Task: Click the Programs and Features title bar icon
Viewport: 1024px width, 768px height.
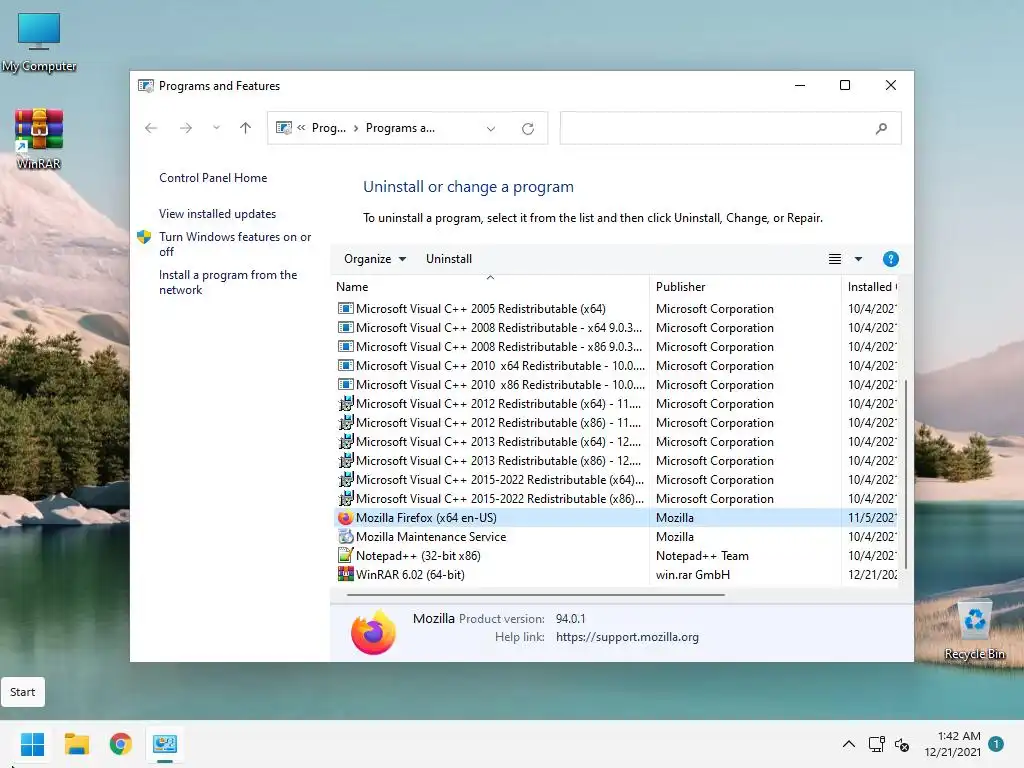Action: click(x=146, y=86)
